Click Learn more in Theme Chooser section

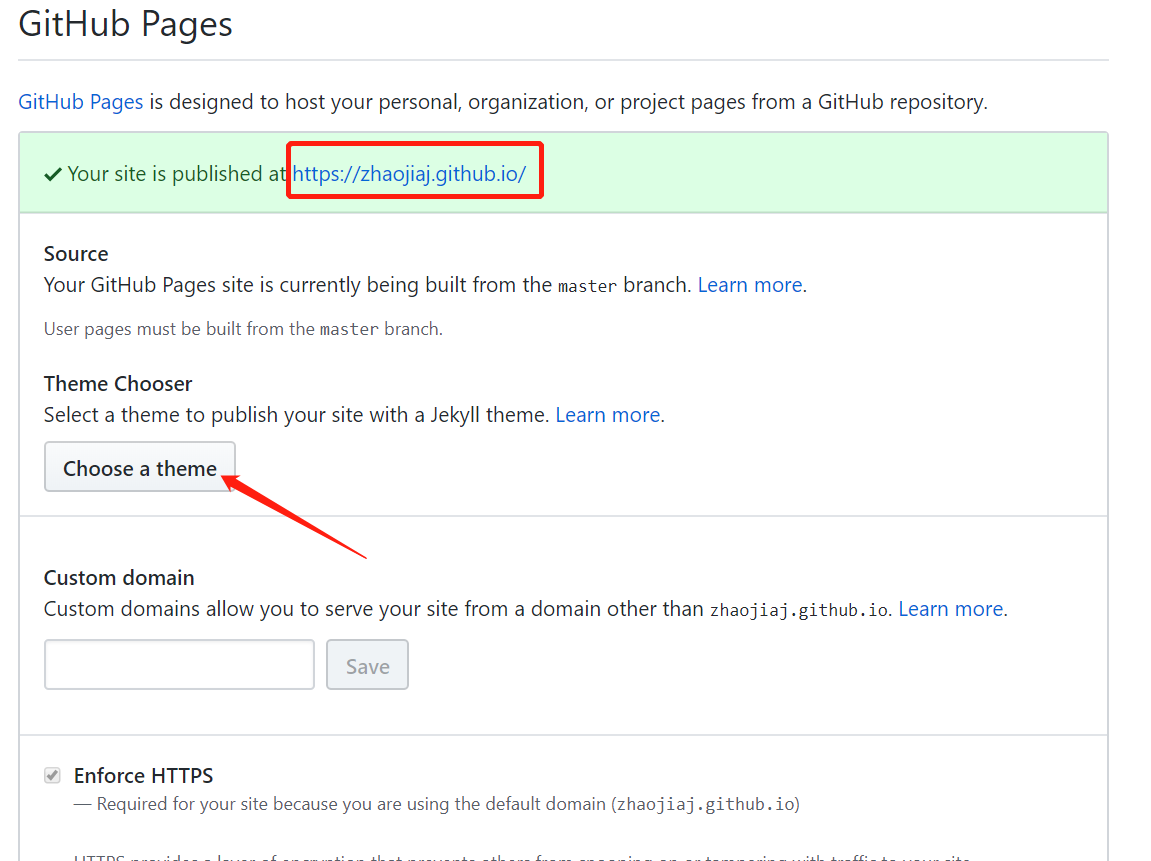pyautogui.click(x=608, y=415)
